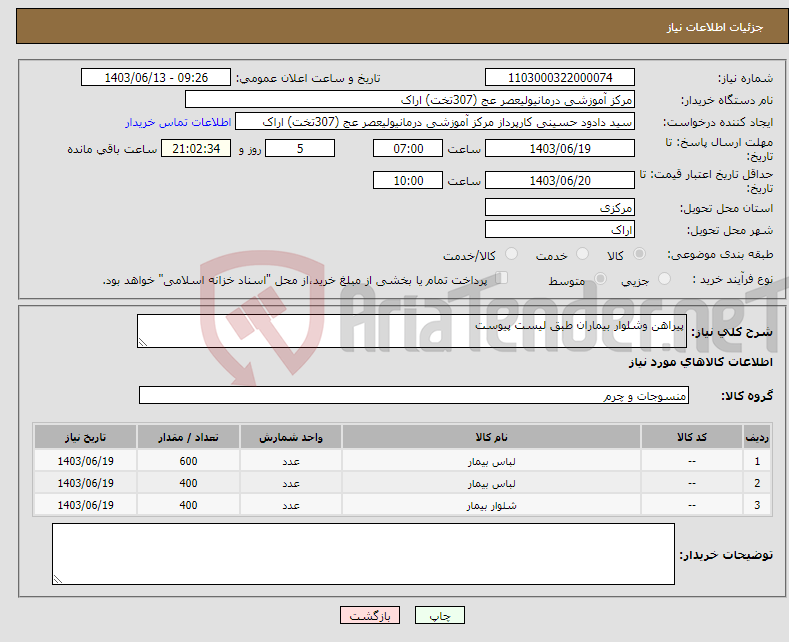This screenshot has height=642, width=789.
Task: Click the کد کالا column header
Action: [x=692, y=437]
